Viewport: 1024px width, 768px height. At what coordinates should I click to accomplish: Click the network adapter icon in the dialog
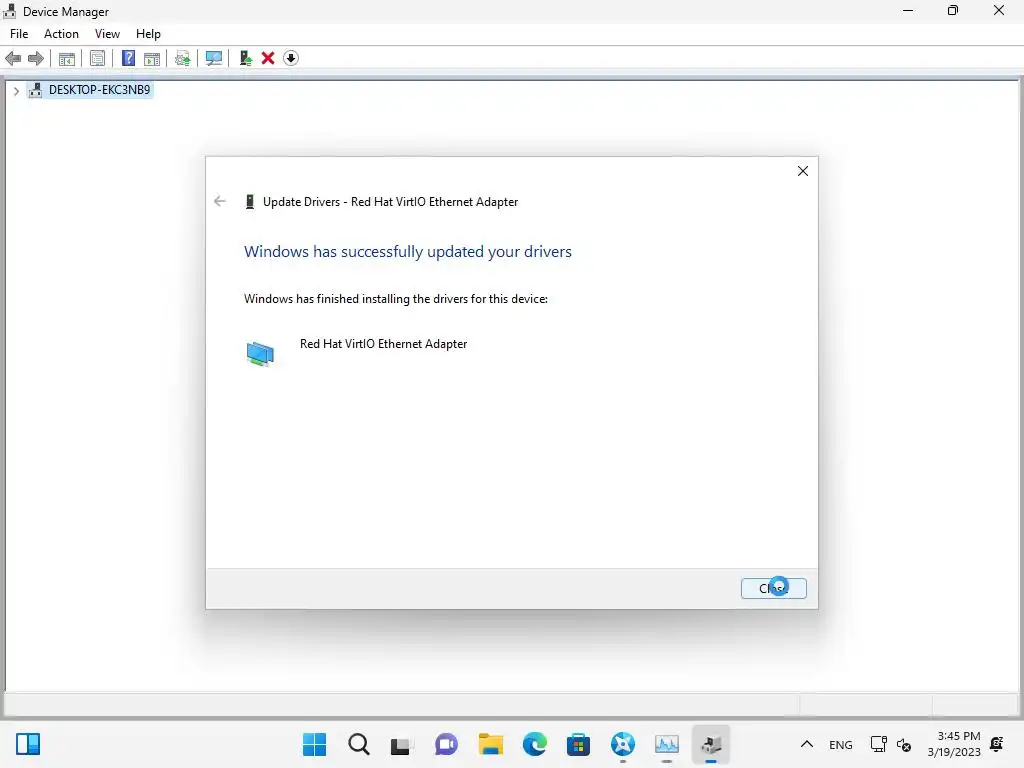tap(260, 354)
